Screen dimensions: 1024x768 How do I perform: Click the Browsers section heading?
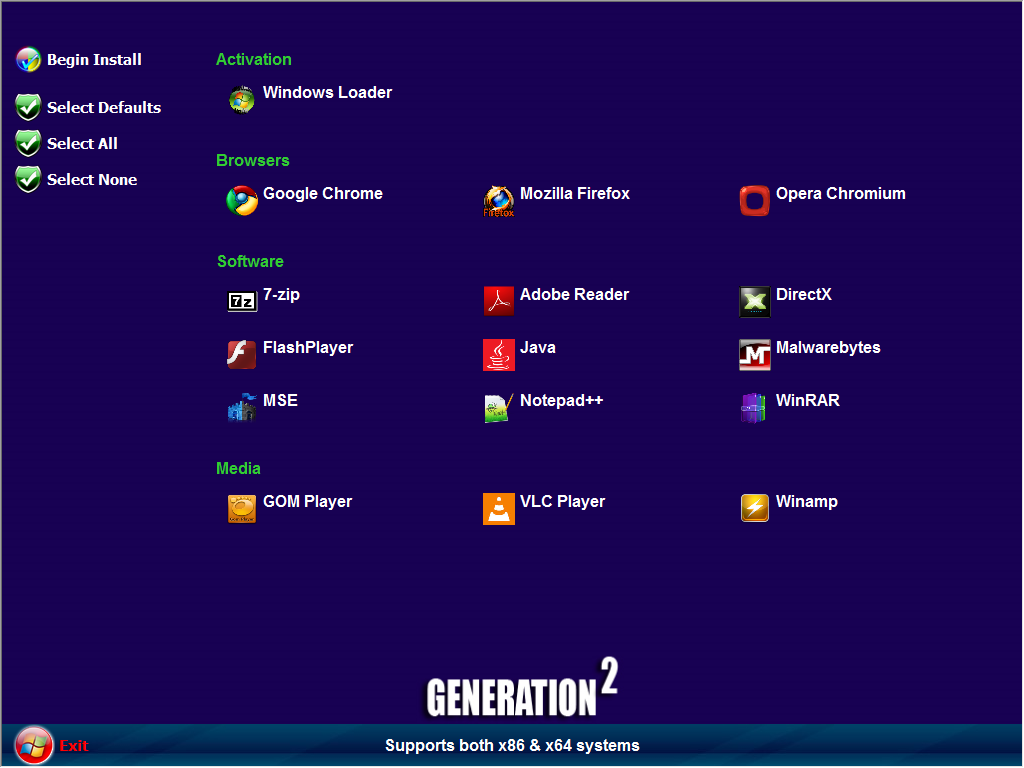253,161
